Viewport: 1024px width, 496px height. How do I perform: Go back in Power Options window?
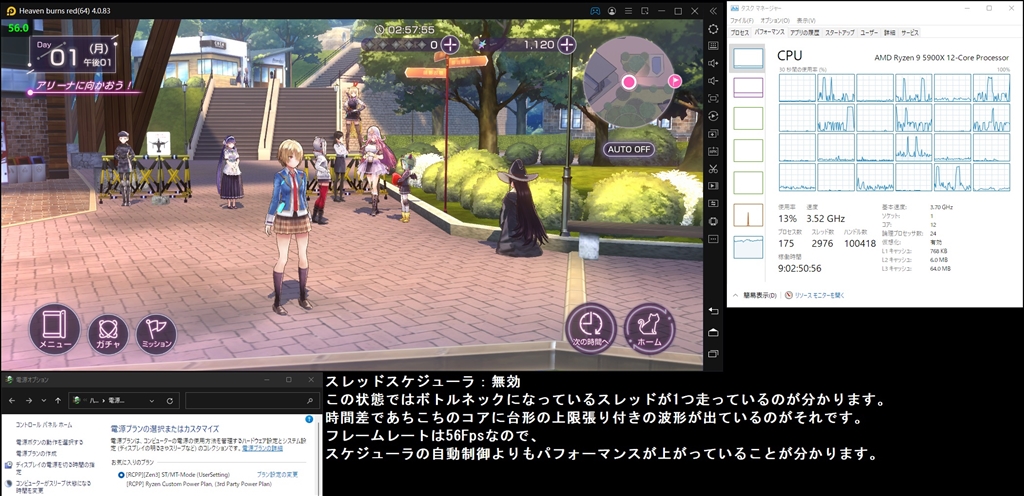tap(12, 400)
